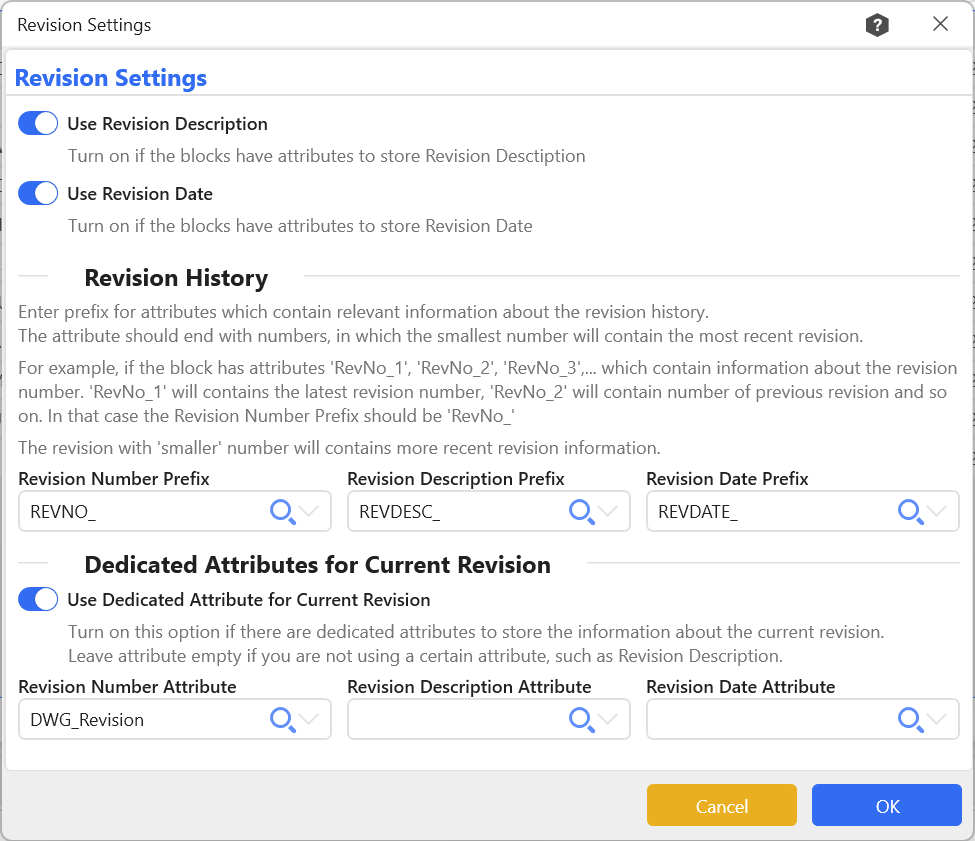Click search icon in Revision Number Prefix
Screen dimensions: 975x841
point(282,512)
